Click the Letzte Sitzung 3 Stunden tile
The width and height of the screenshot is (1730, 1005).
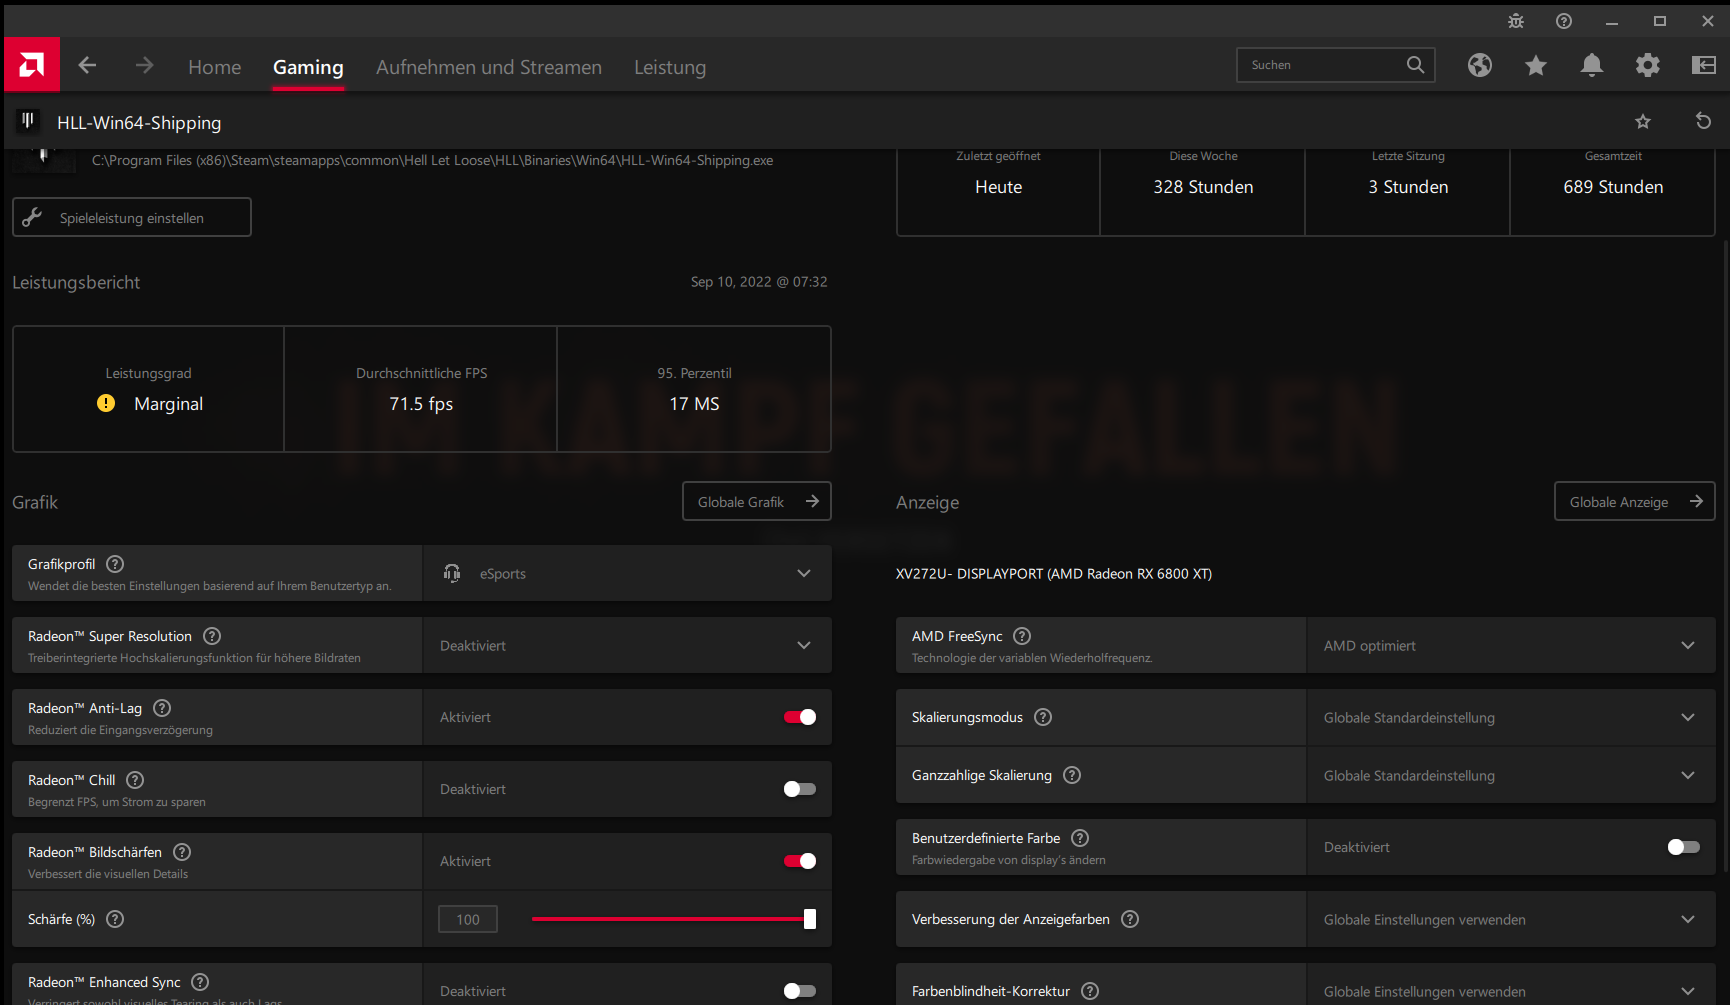coord(1408,192)
